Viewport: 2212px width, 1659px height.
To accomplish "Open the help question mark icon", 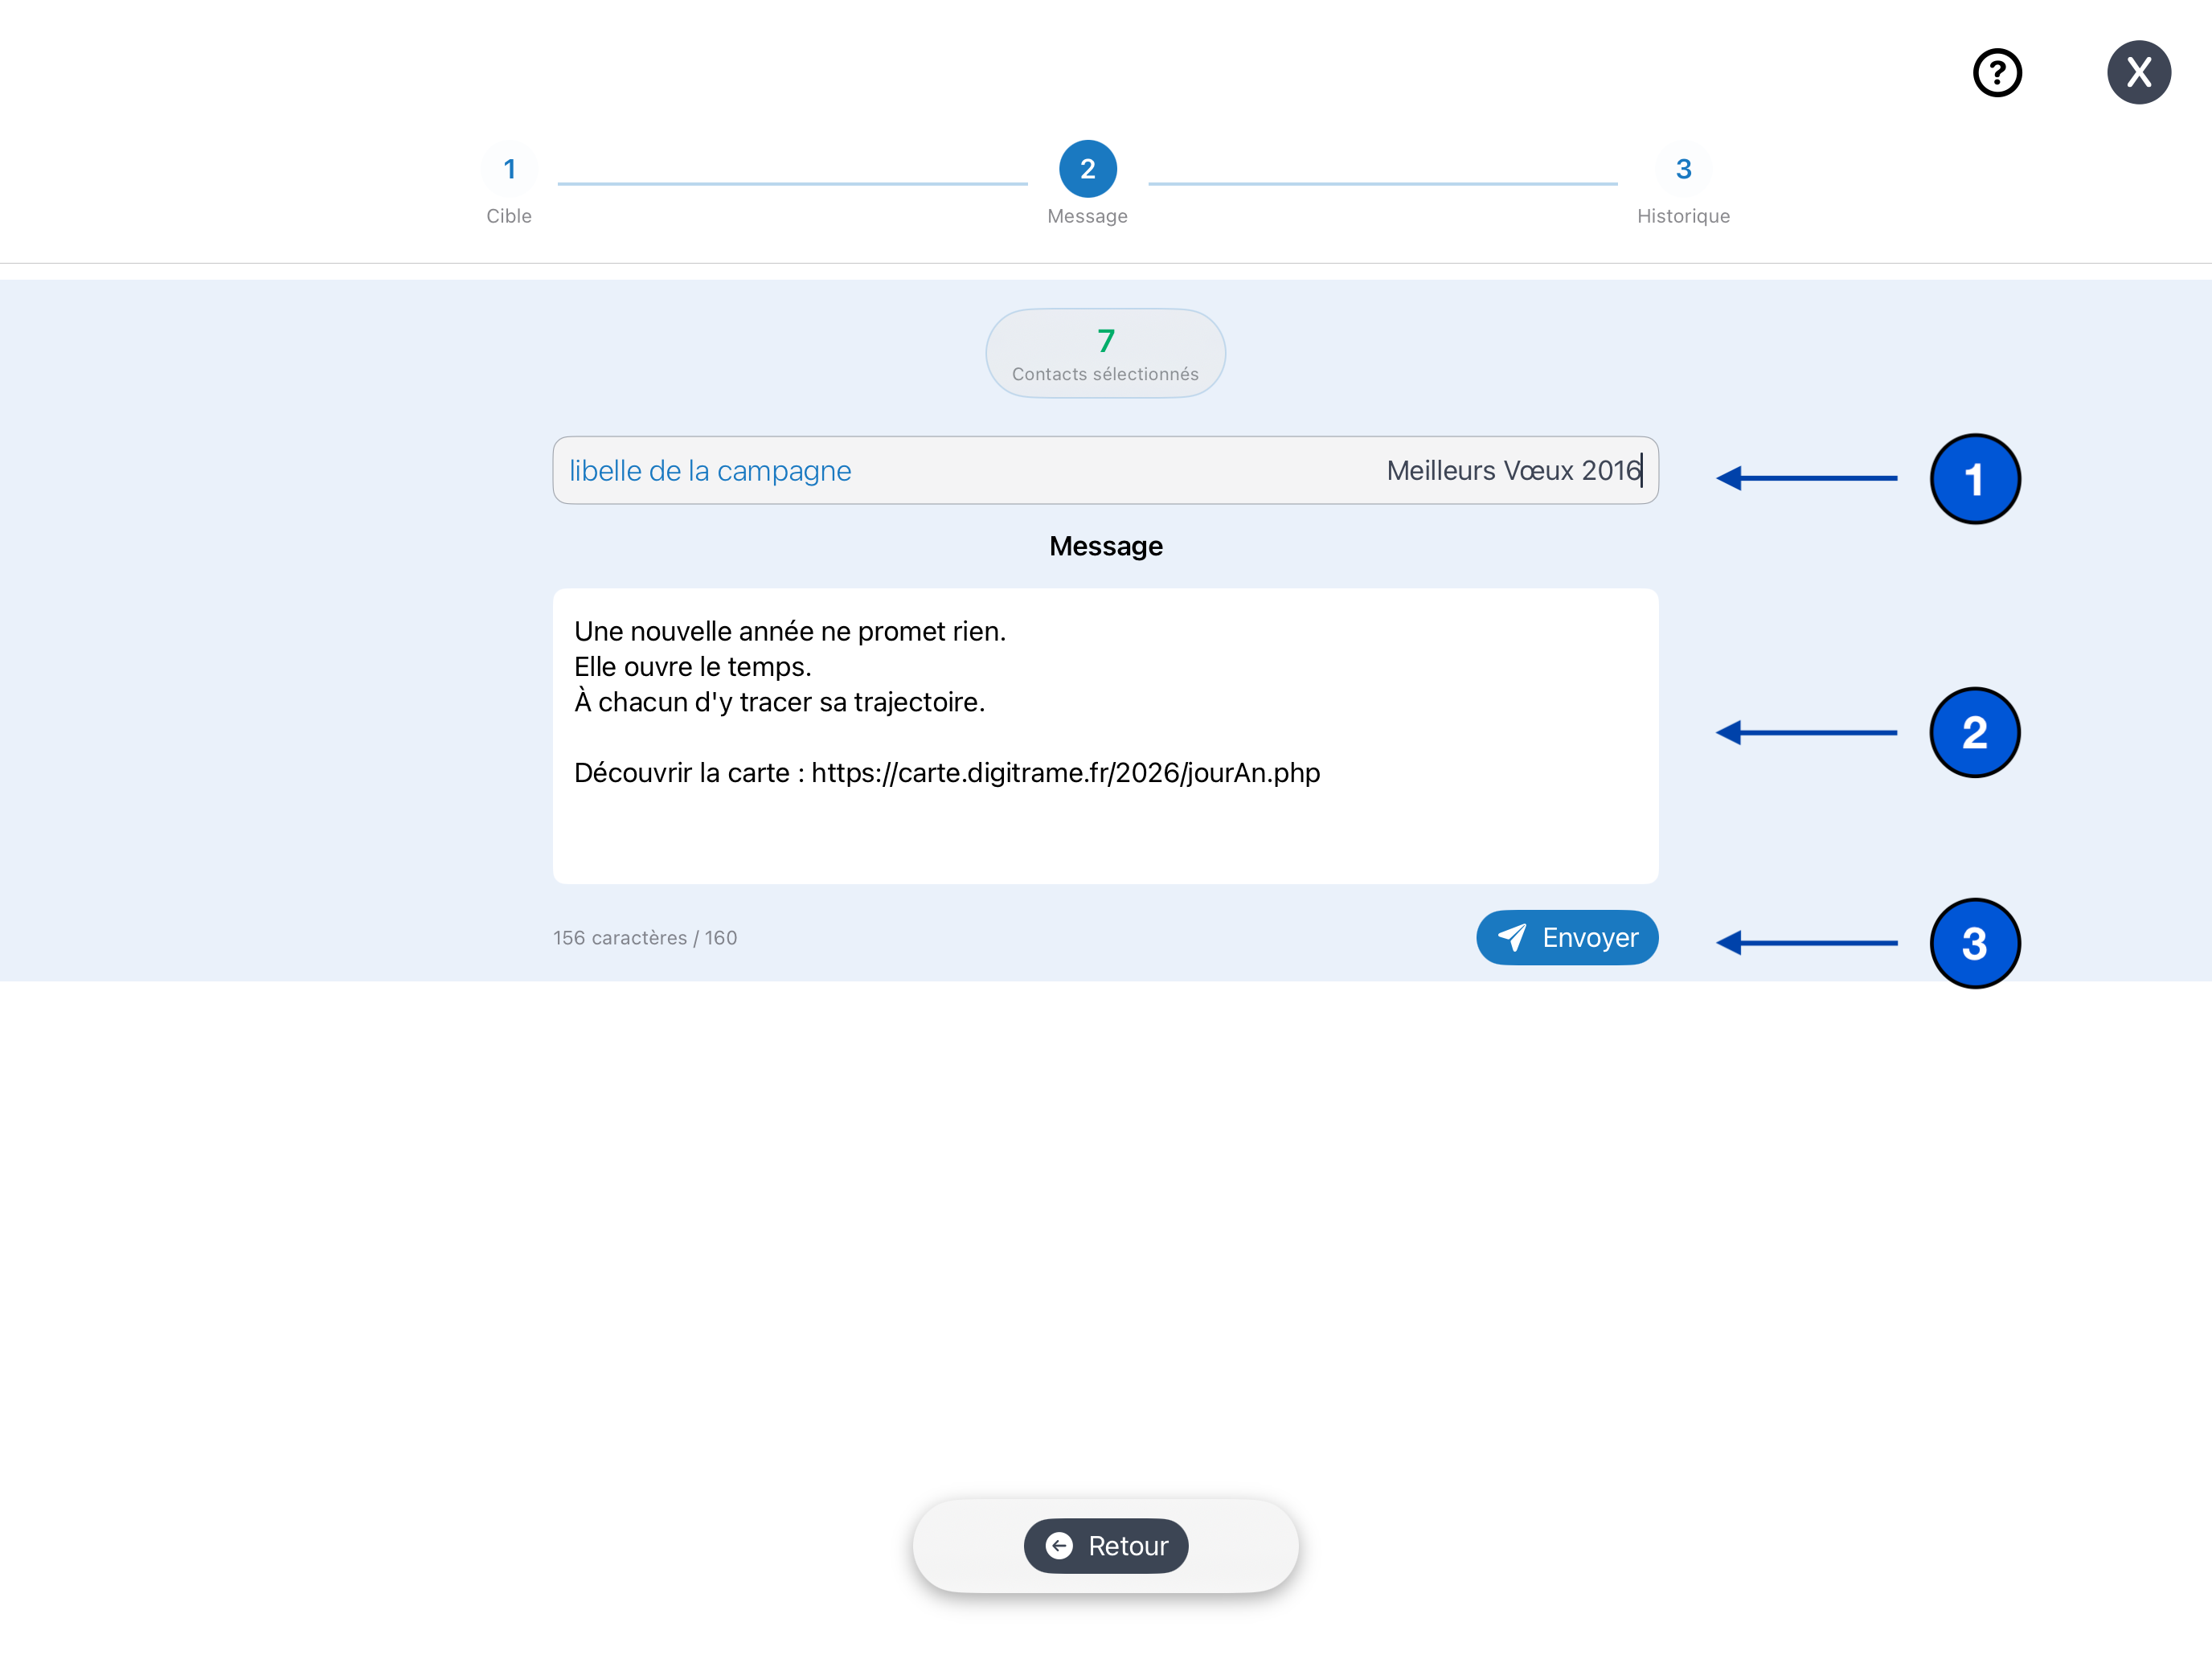I will pos(1997,73).
